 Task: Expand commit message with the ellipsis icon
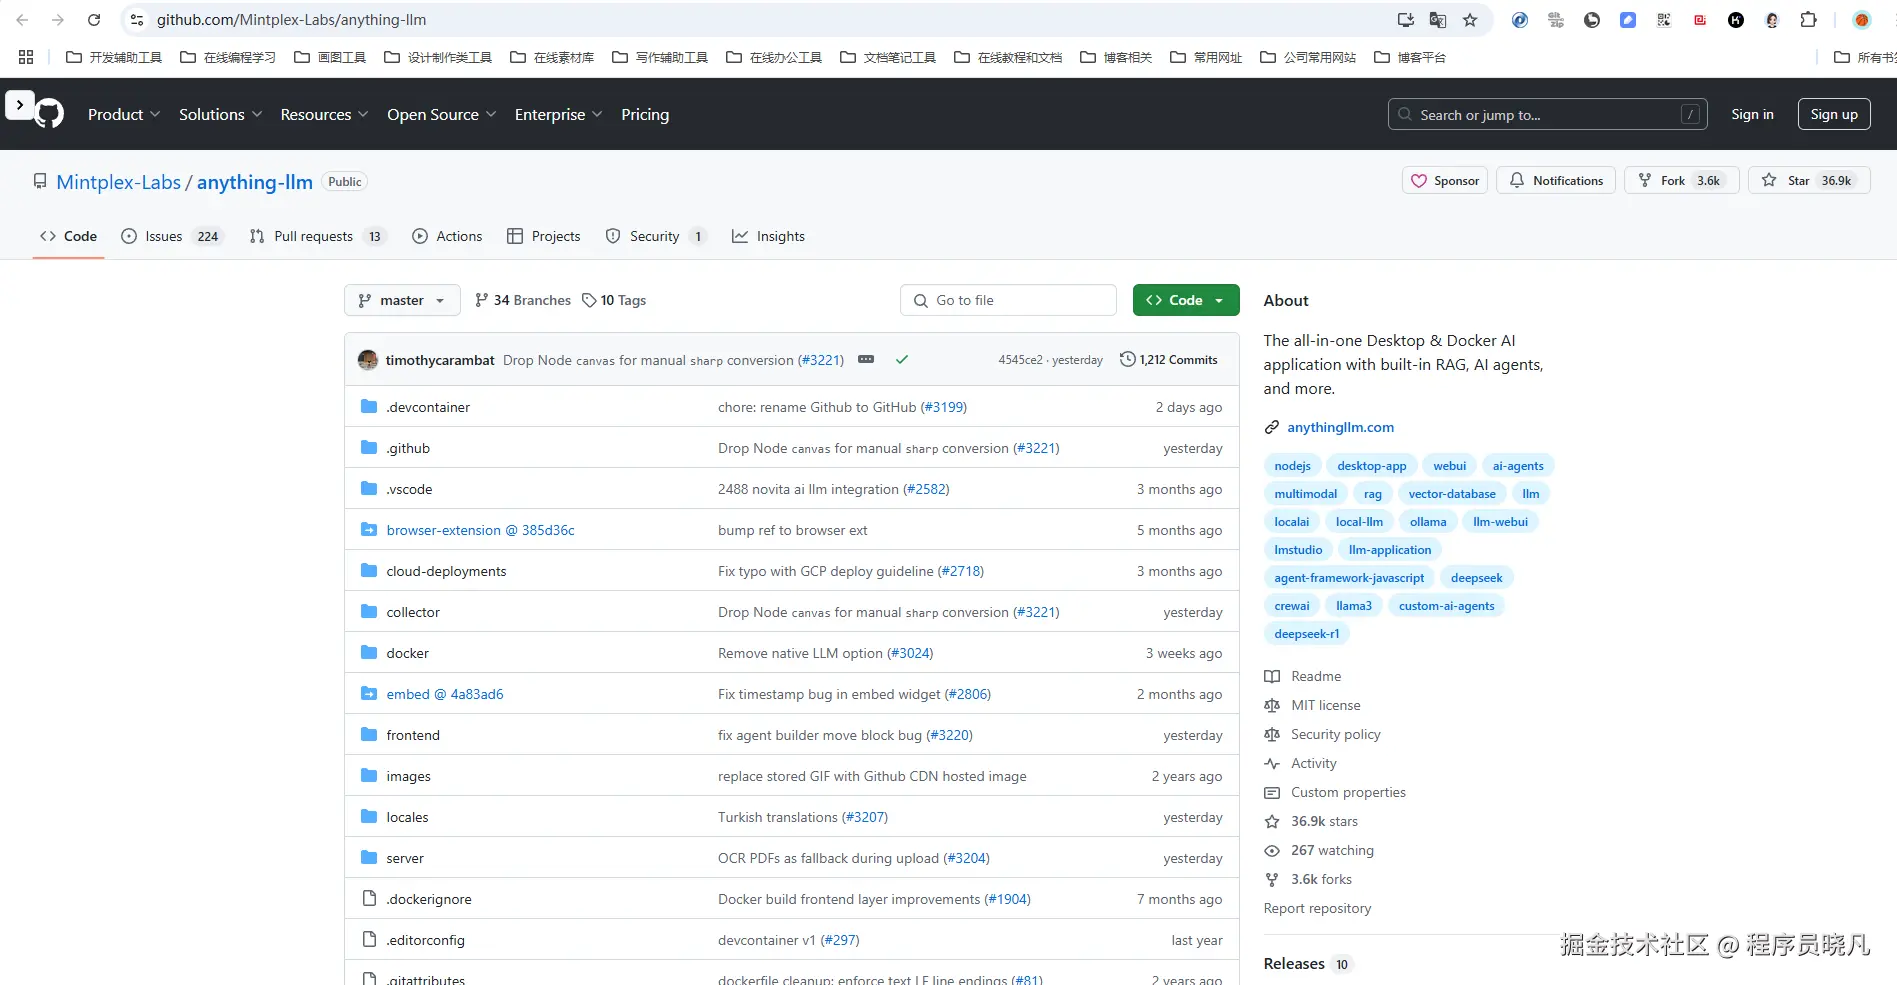pyautogui.click(x=866, y=359)
